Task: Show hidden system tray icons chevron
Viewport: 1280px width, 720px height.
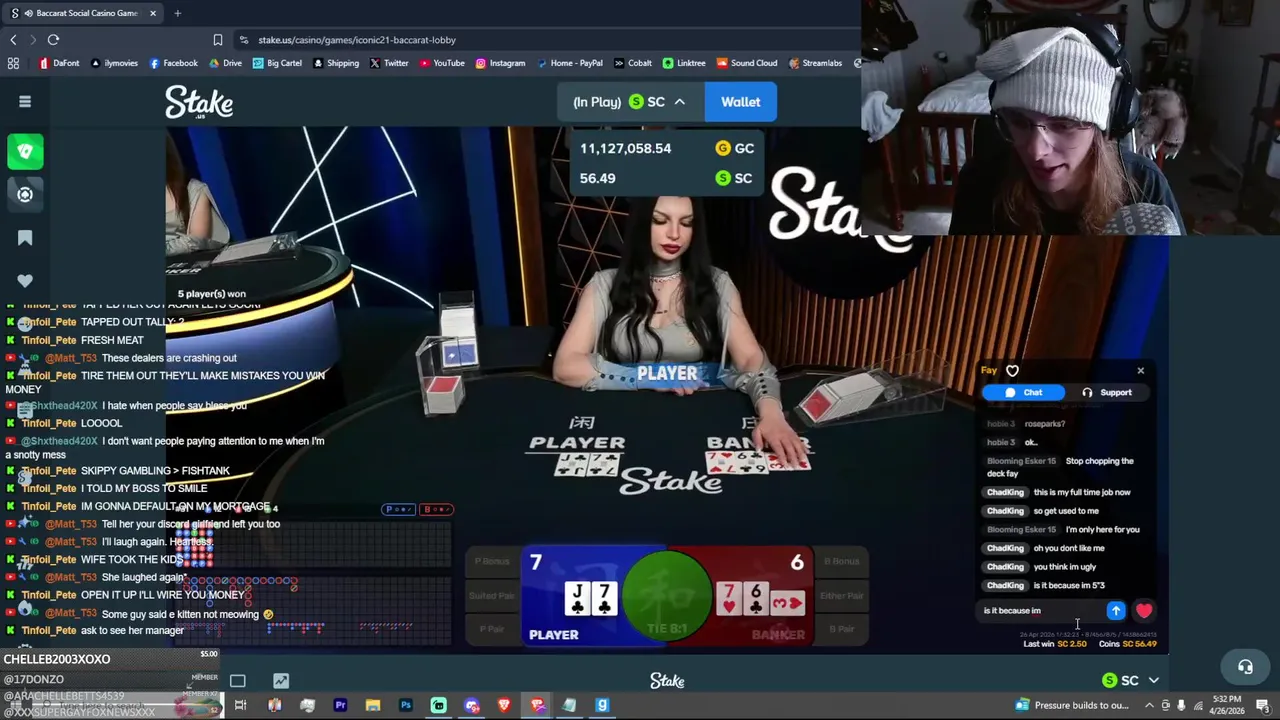Action: 1150,705
